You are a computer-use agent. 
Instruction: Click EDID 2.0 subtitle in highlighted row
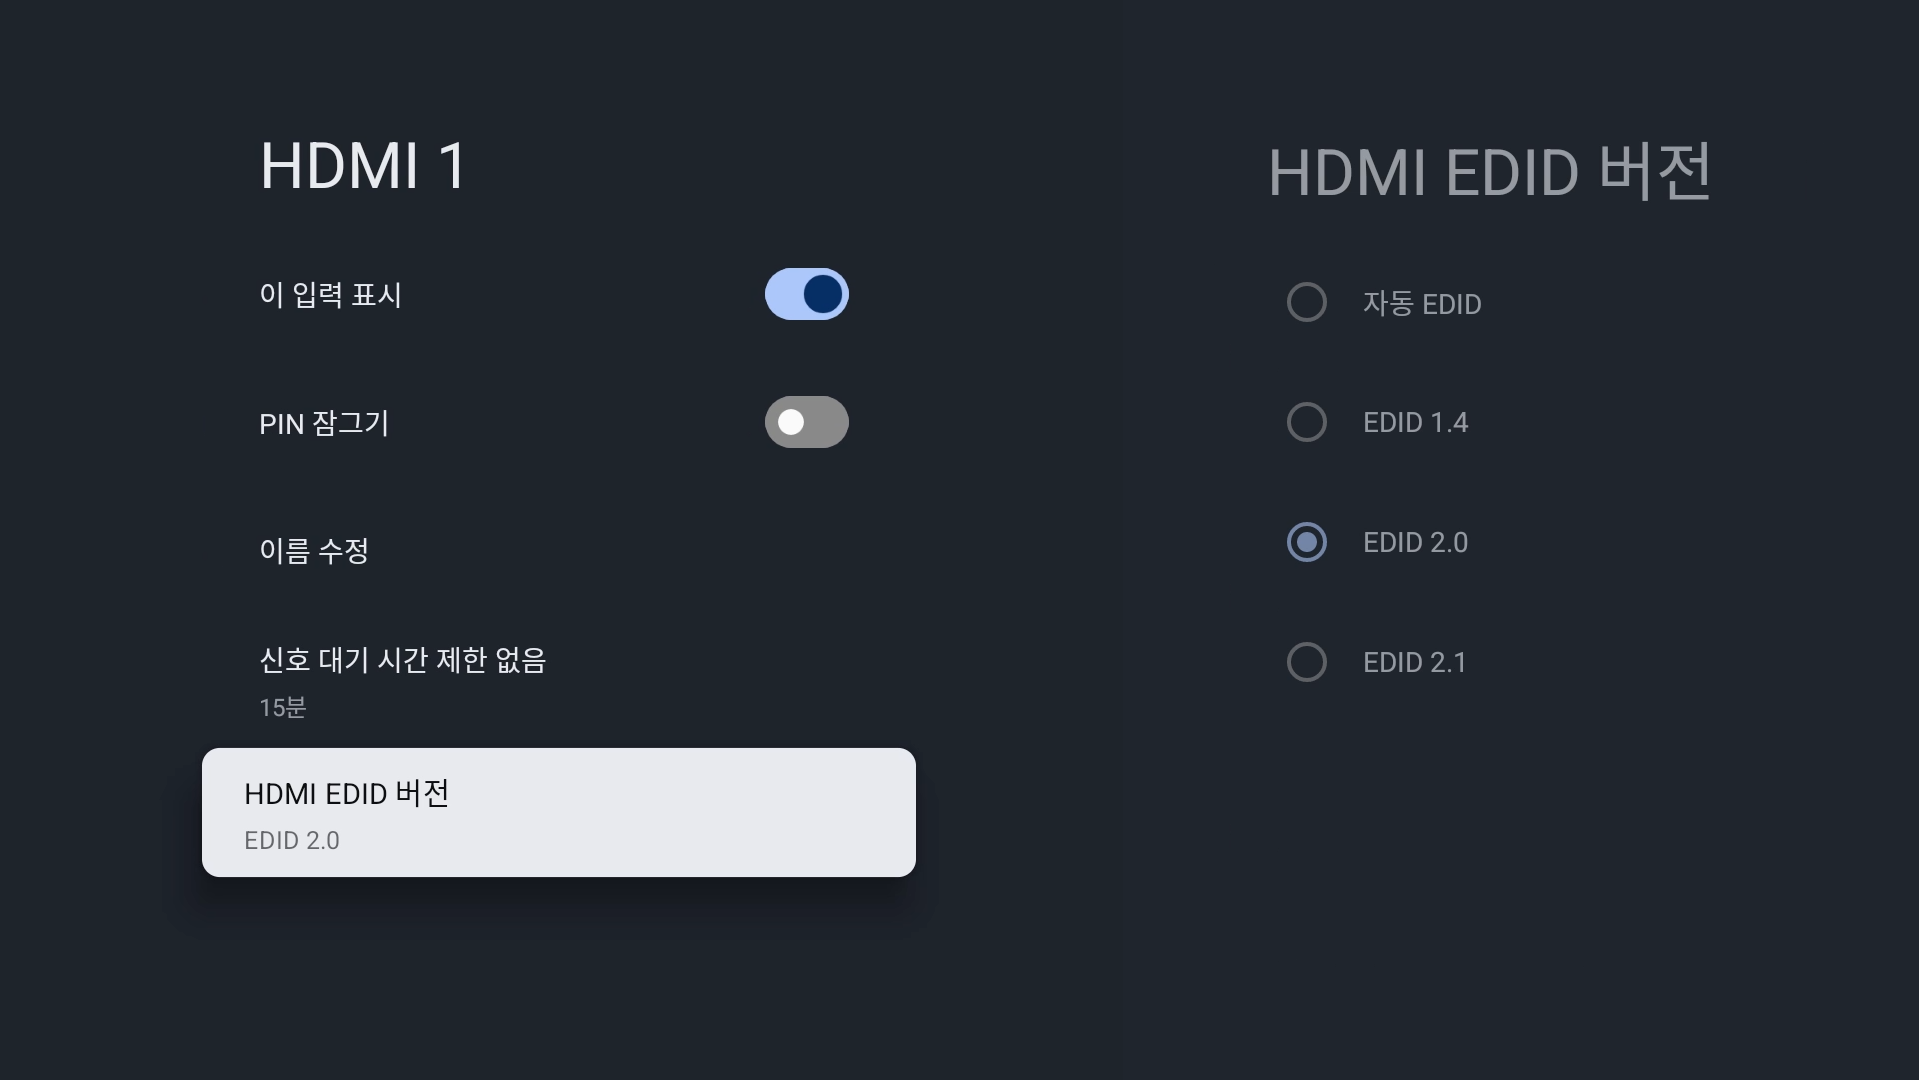[x=292, y=841]
